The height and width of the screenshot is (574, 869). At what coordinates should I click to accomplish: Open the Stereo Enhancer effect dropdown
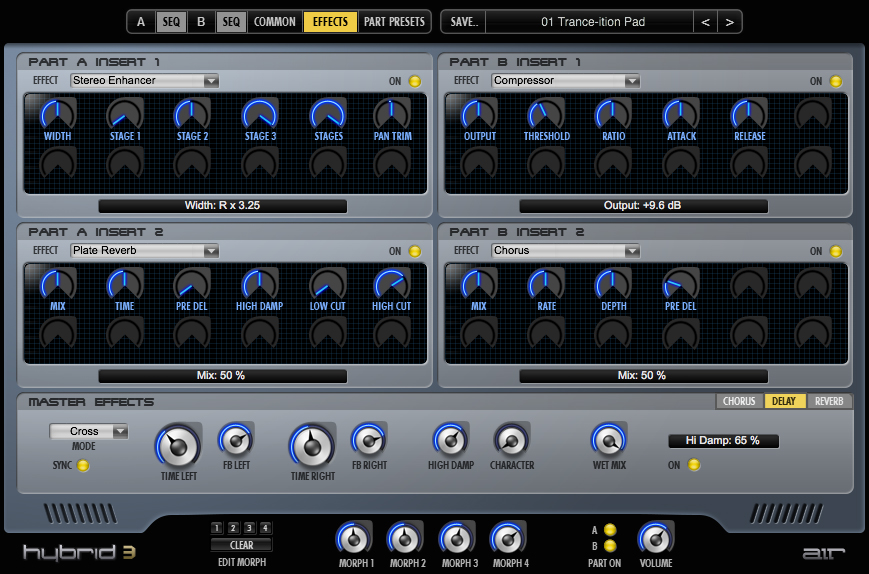pos(144,80)
